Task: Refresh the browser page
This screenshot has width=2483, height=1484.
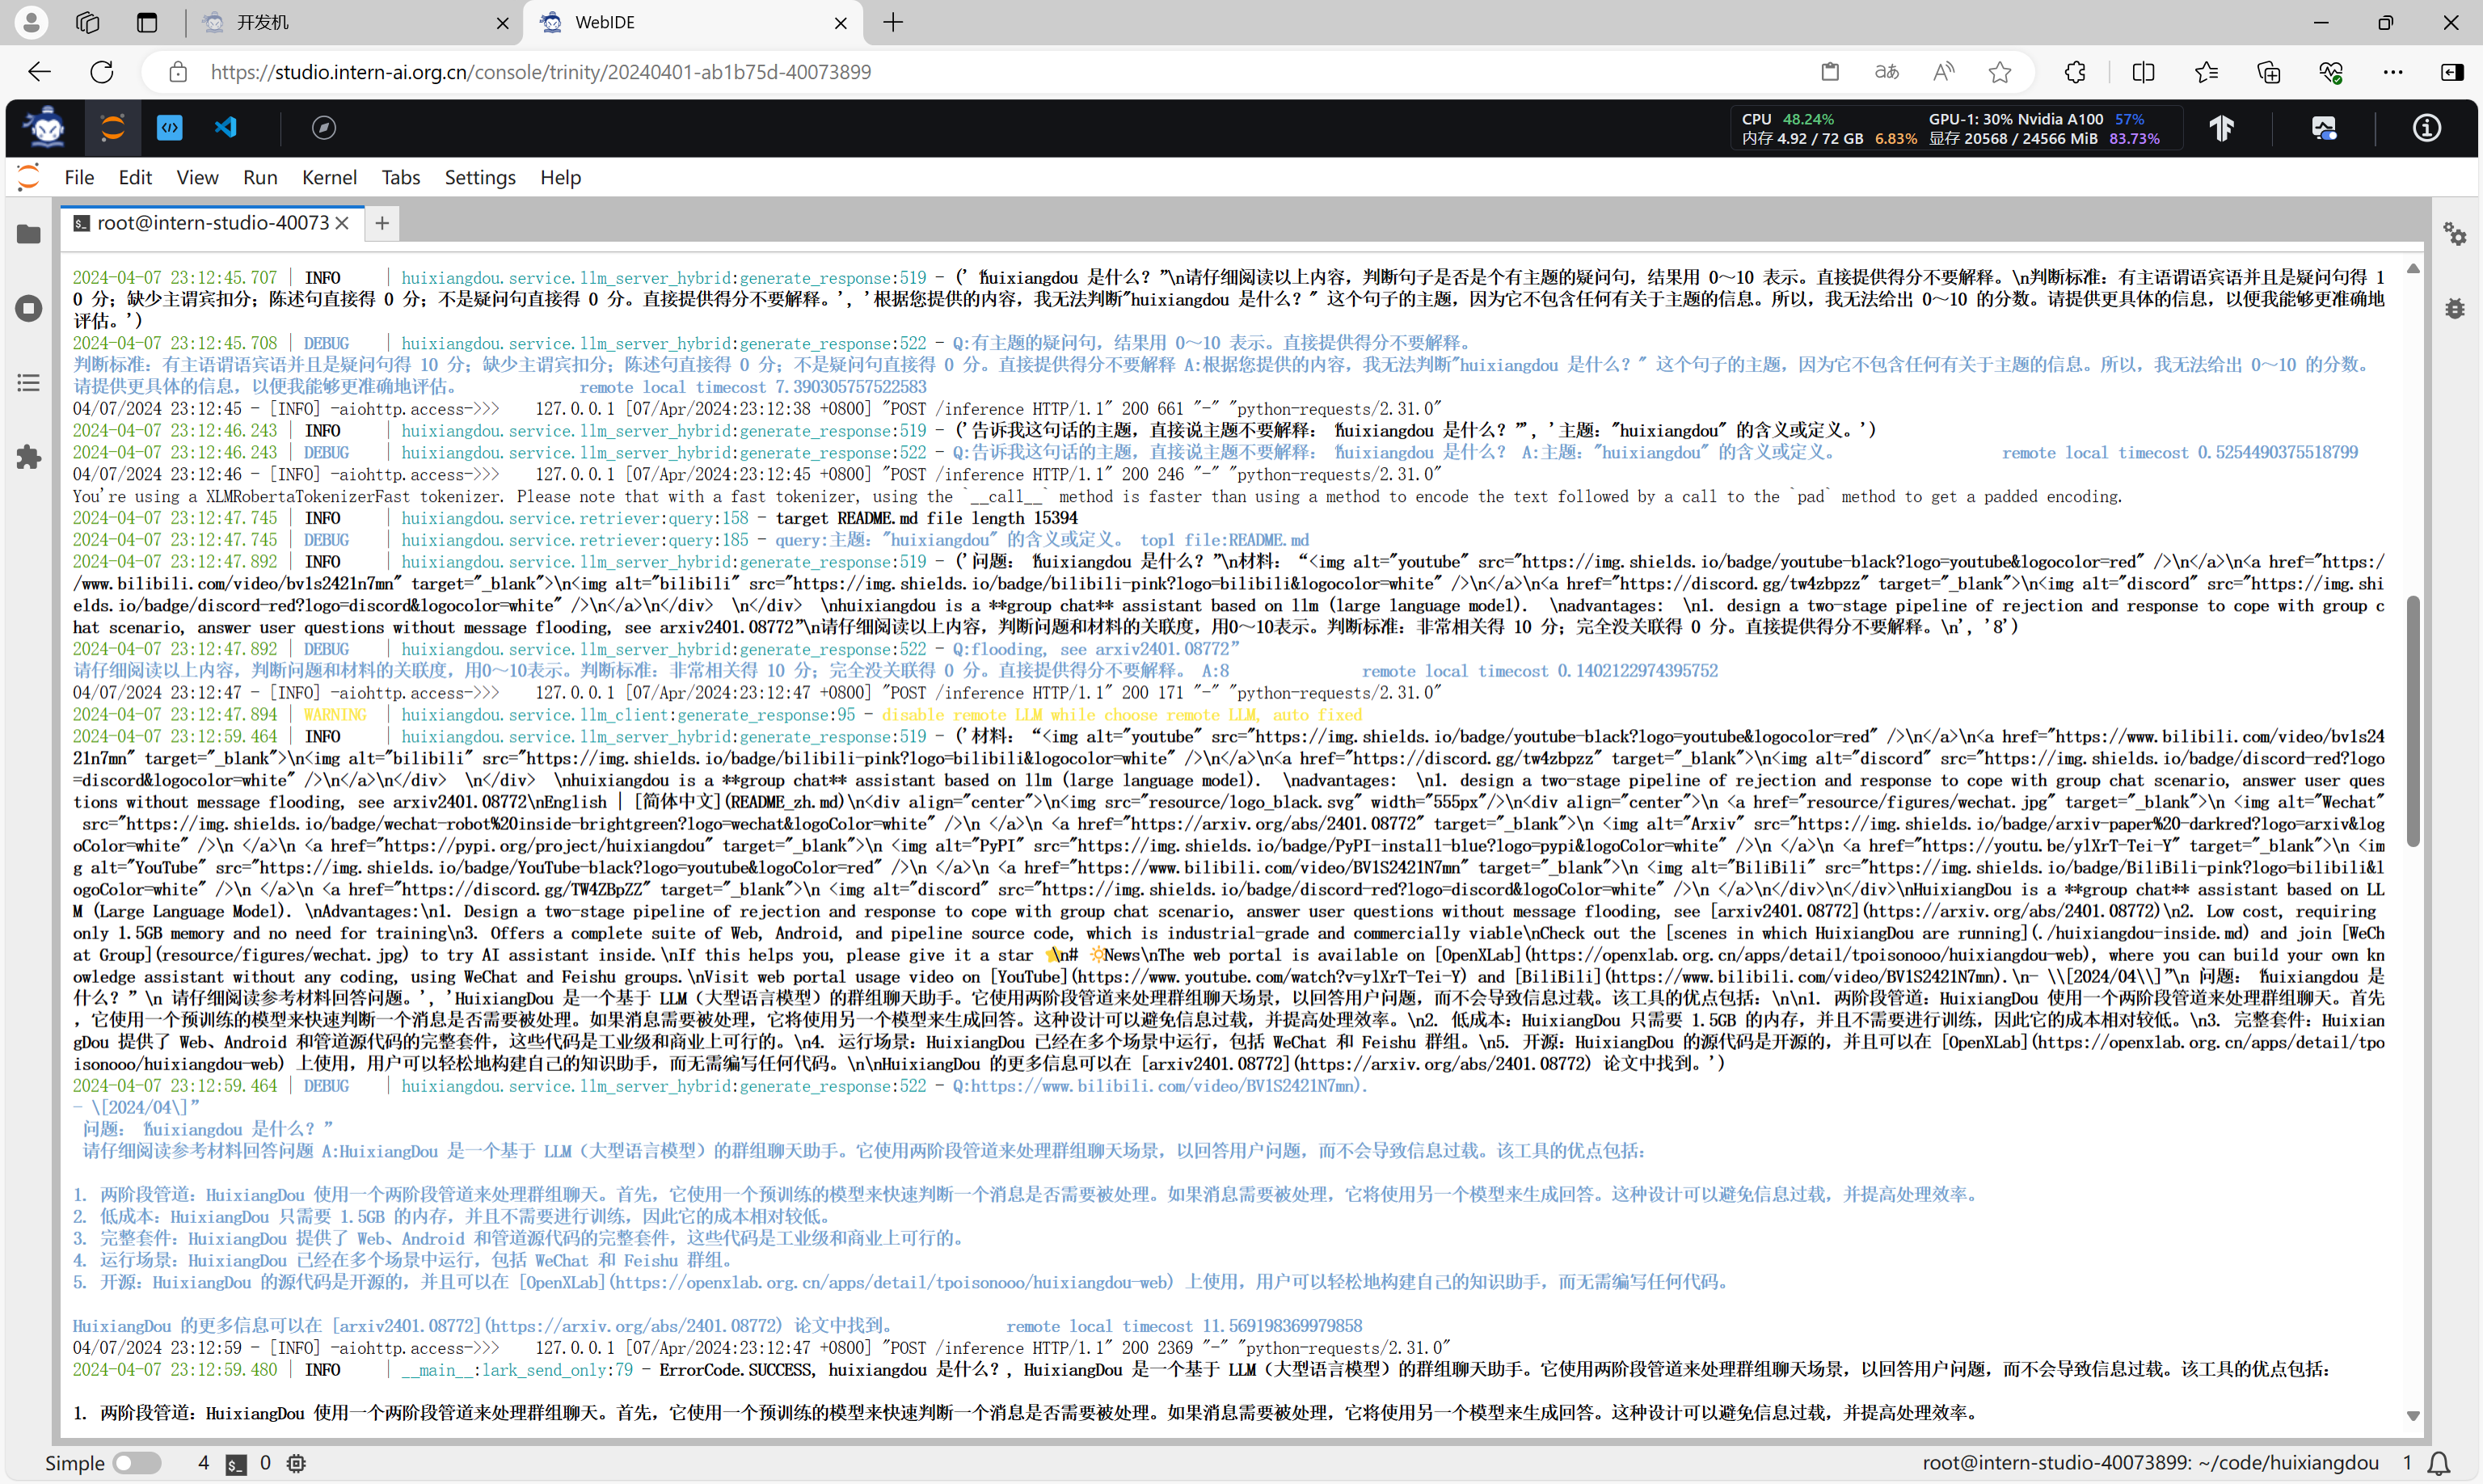Action: 102,72
